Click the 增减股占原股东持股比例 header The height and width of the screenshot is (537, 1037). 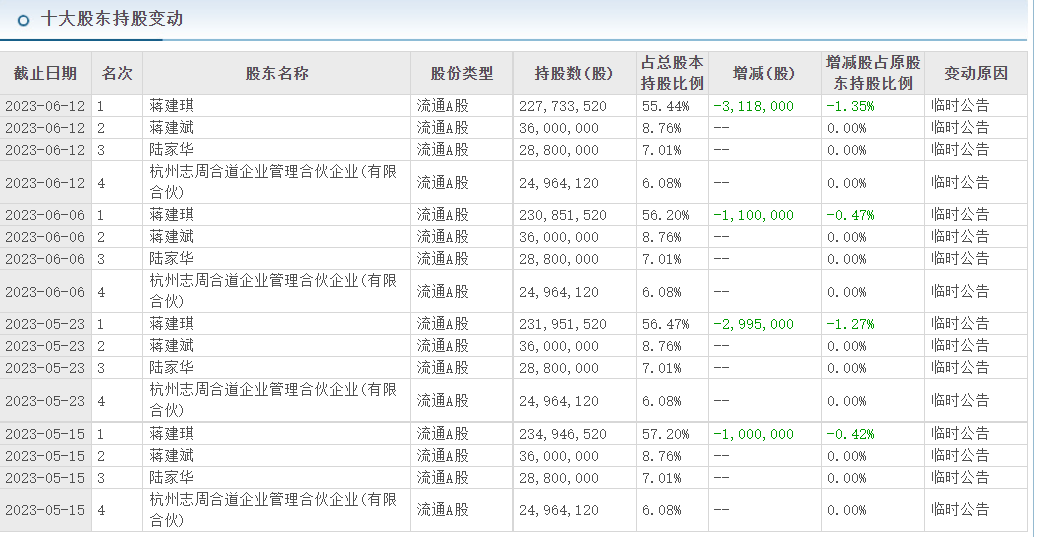click(873, 74)
